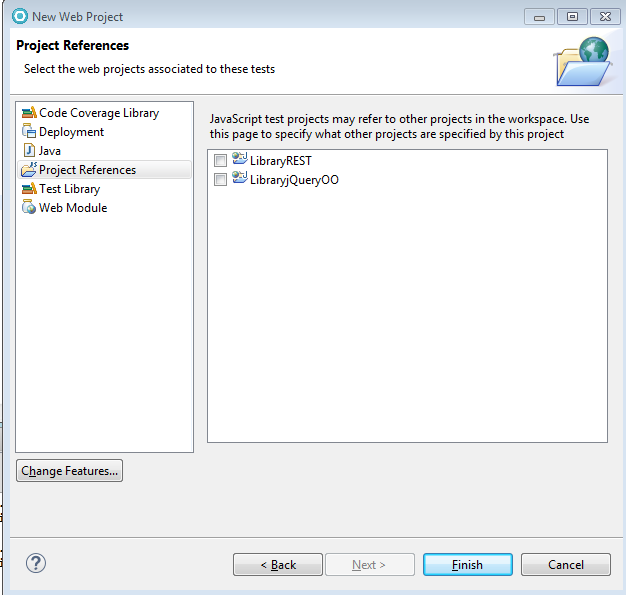Click the greyed-out Next button
The height and width of the screenshot is (595, 626).
click(x=370, y=565)
